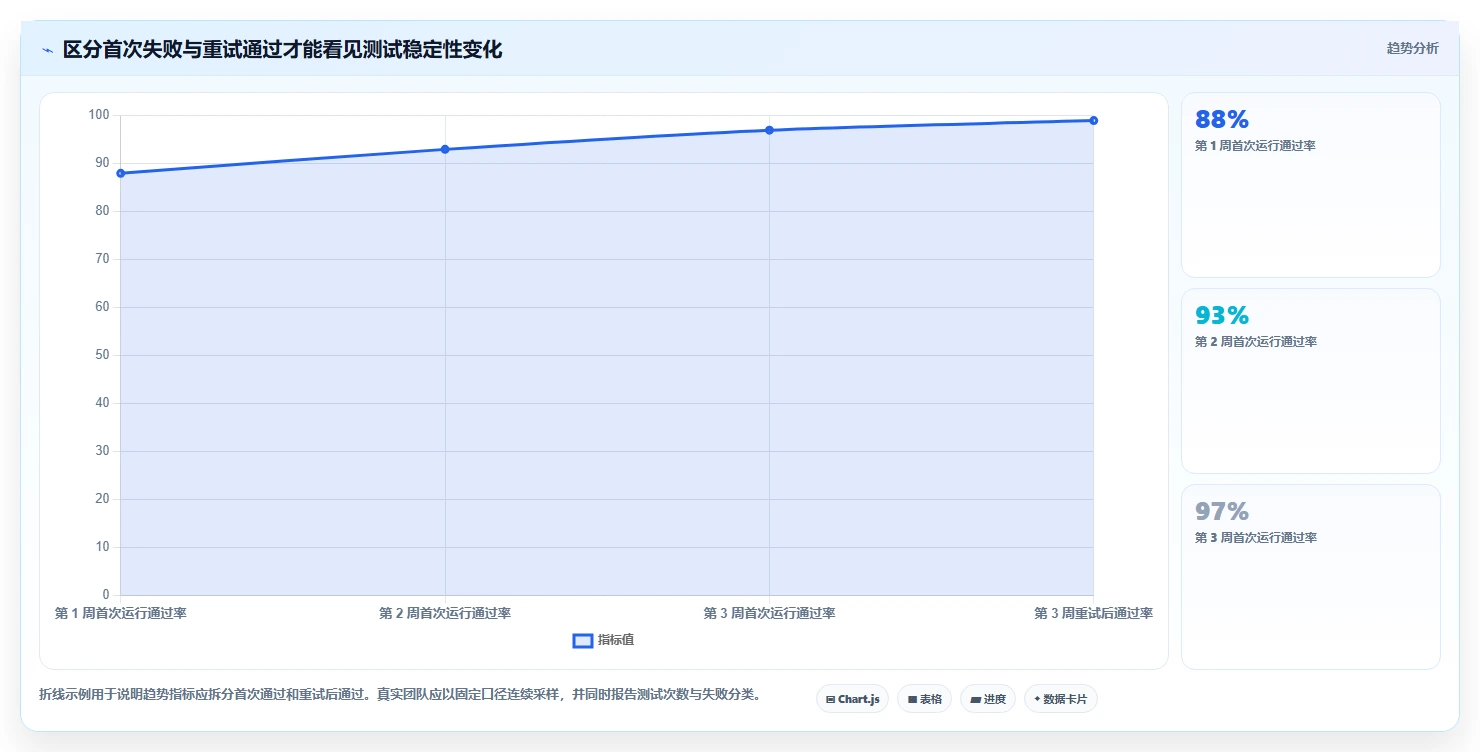Click the lightning icon beside the header title

pyautogui.click(x=47, y=50)
